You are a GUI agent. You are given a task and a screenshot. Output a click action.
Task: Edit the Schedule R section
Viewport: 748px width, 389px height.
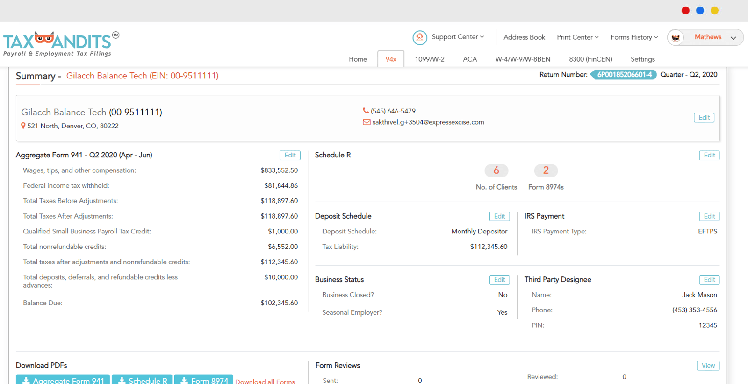709,155
